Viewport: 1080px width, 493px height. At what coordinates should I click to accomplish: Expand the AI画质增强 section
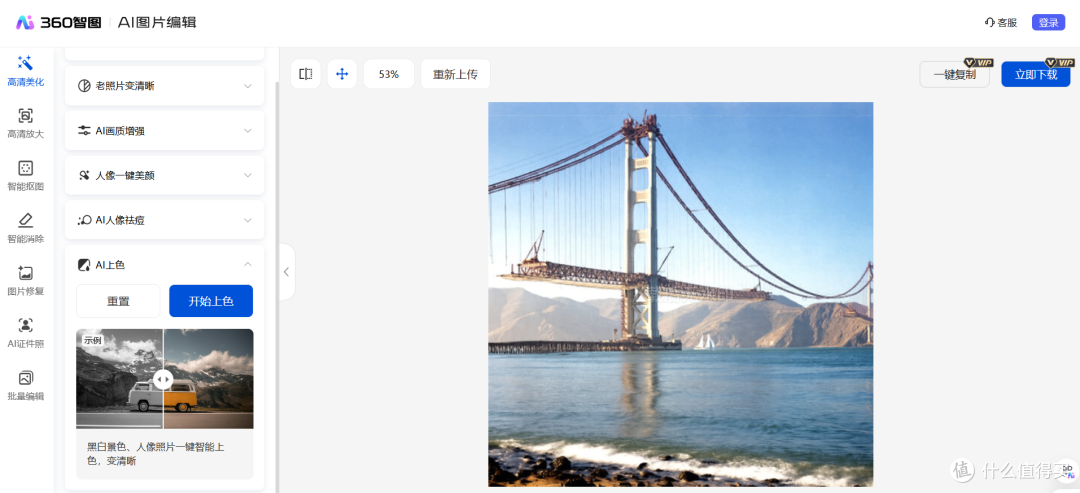(248, 131)
